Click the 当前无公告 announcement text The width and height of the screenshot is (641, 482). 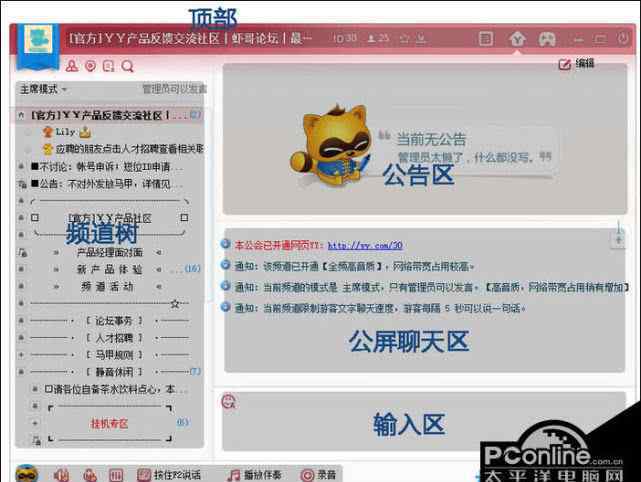(431, 139)
